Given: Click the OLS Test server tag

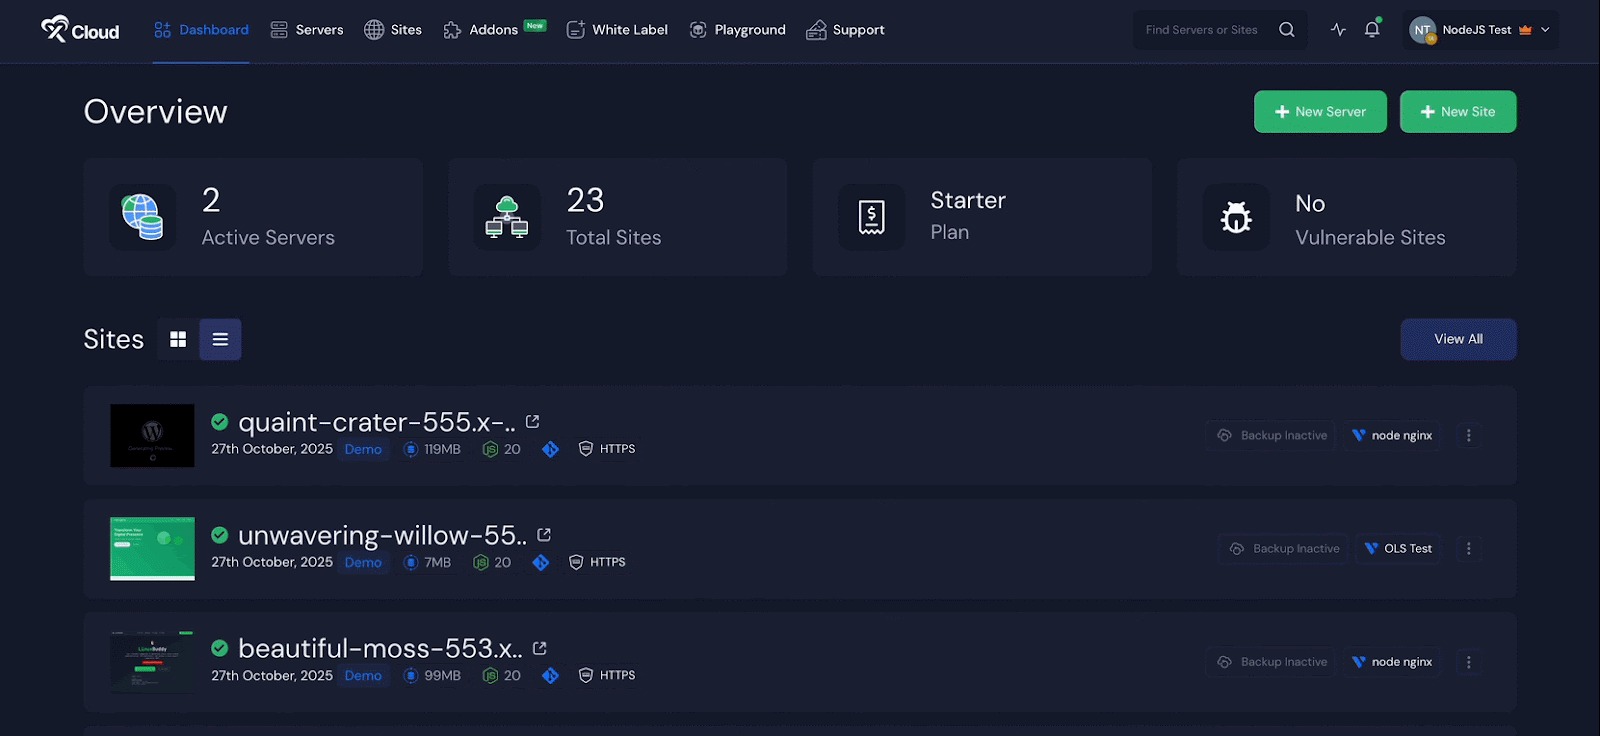Looking at the screenshot, I should coord(1398,548).
